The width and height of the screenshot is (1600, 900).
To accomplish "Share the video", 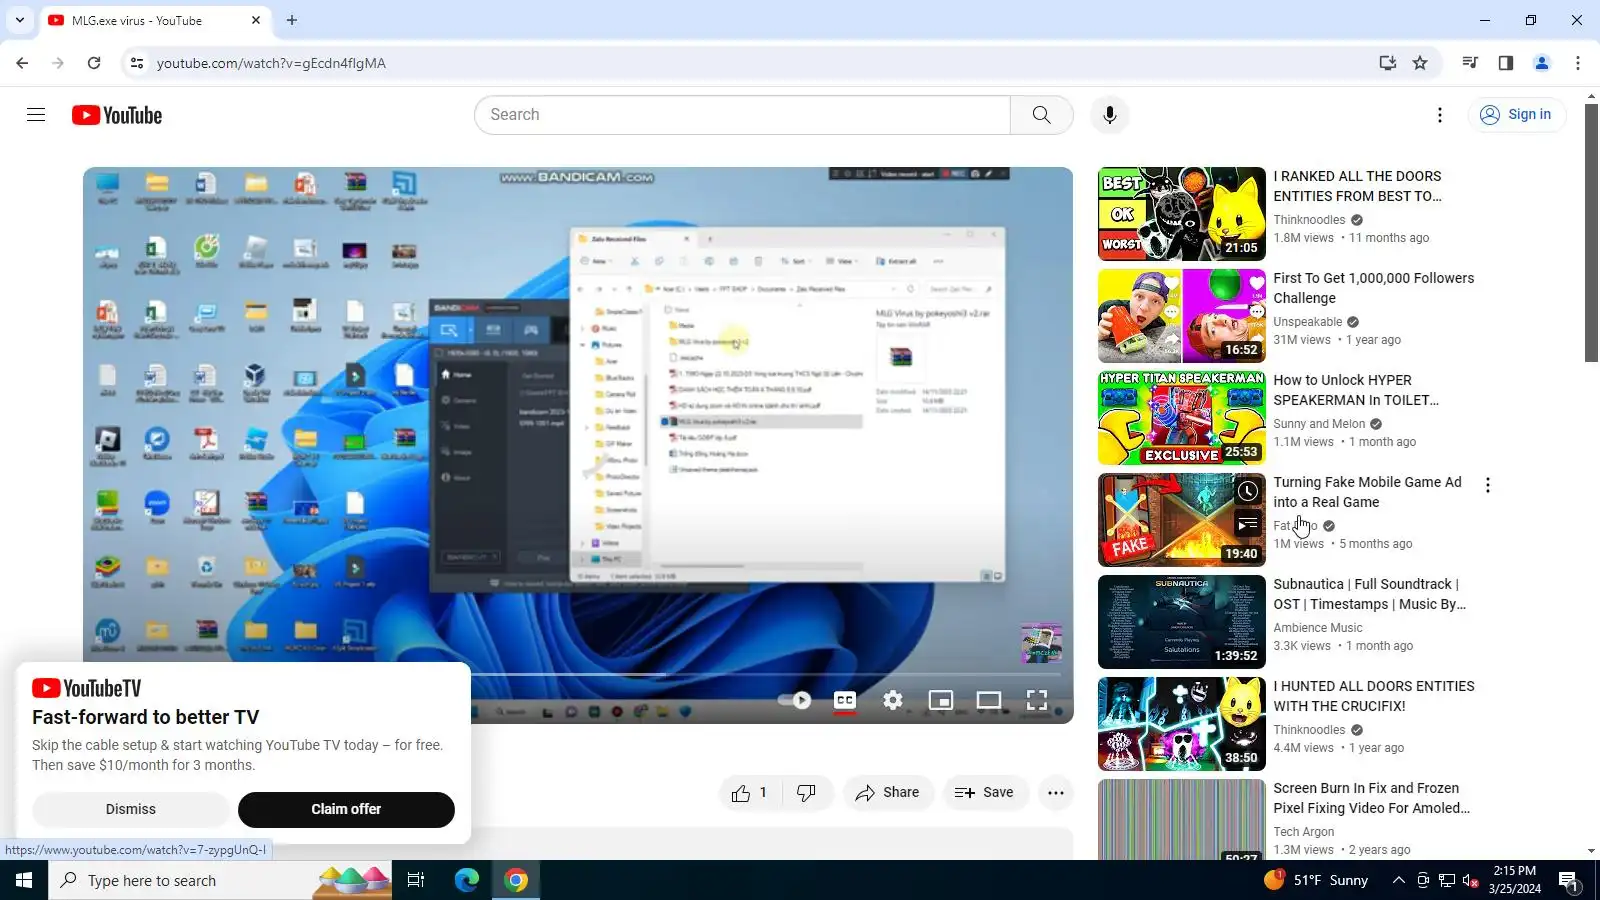I will 888,793.
